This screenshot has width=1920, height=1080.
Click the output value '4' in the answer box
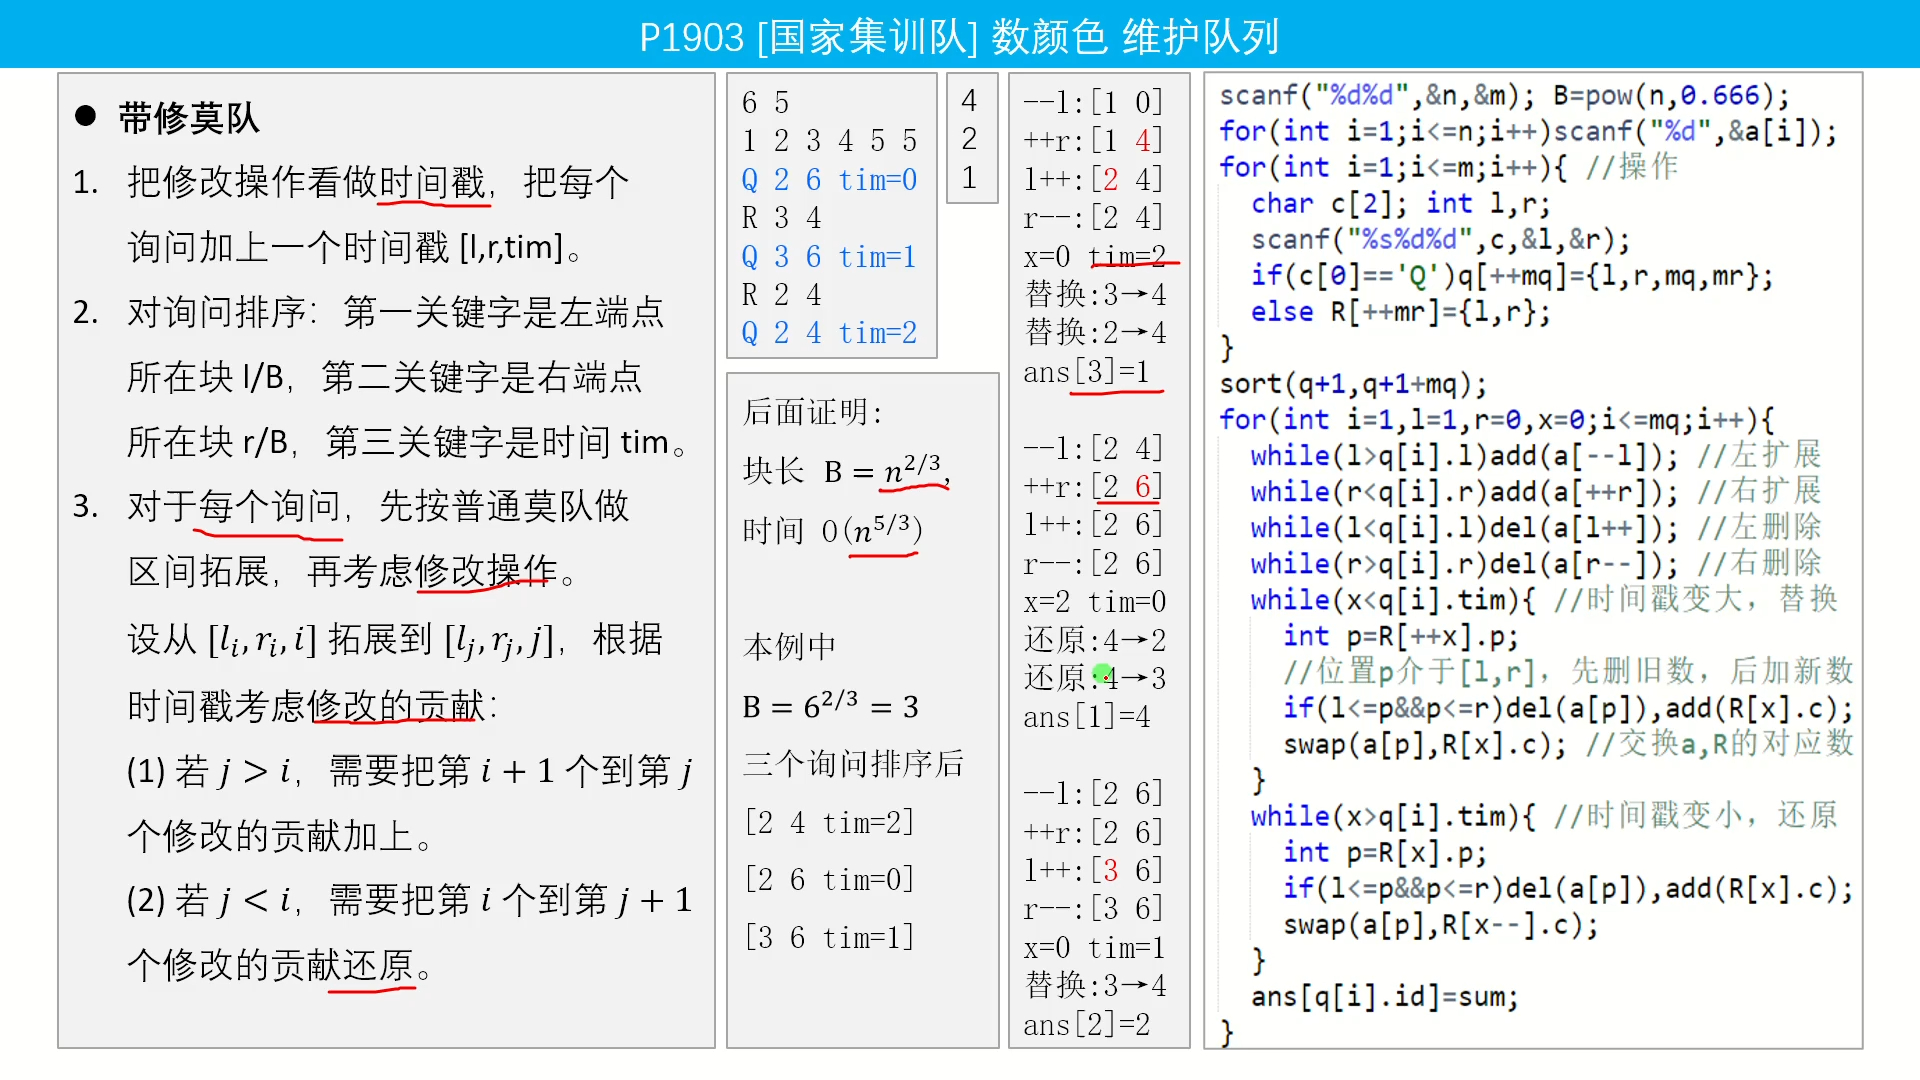[969, 100]
